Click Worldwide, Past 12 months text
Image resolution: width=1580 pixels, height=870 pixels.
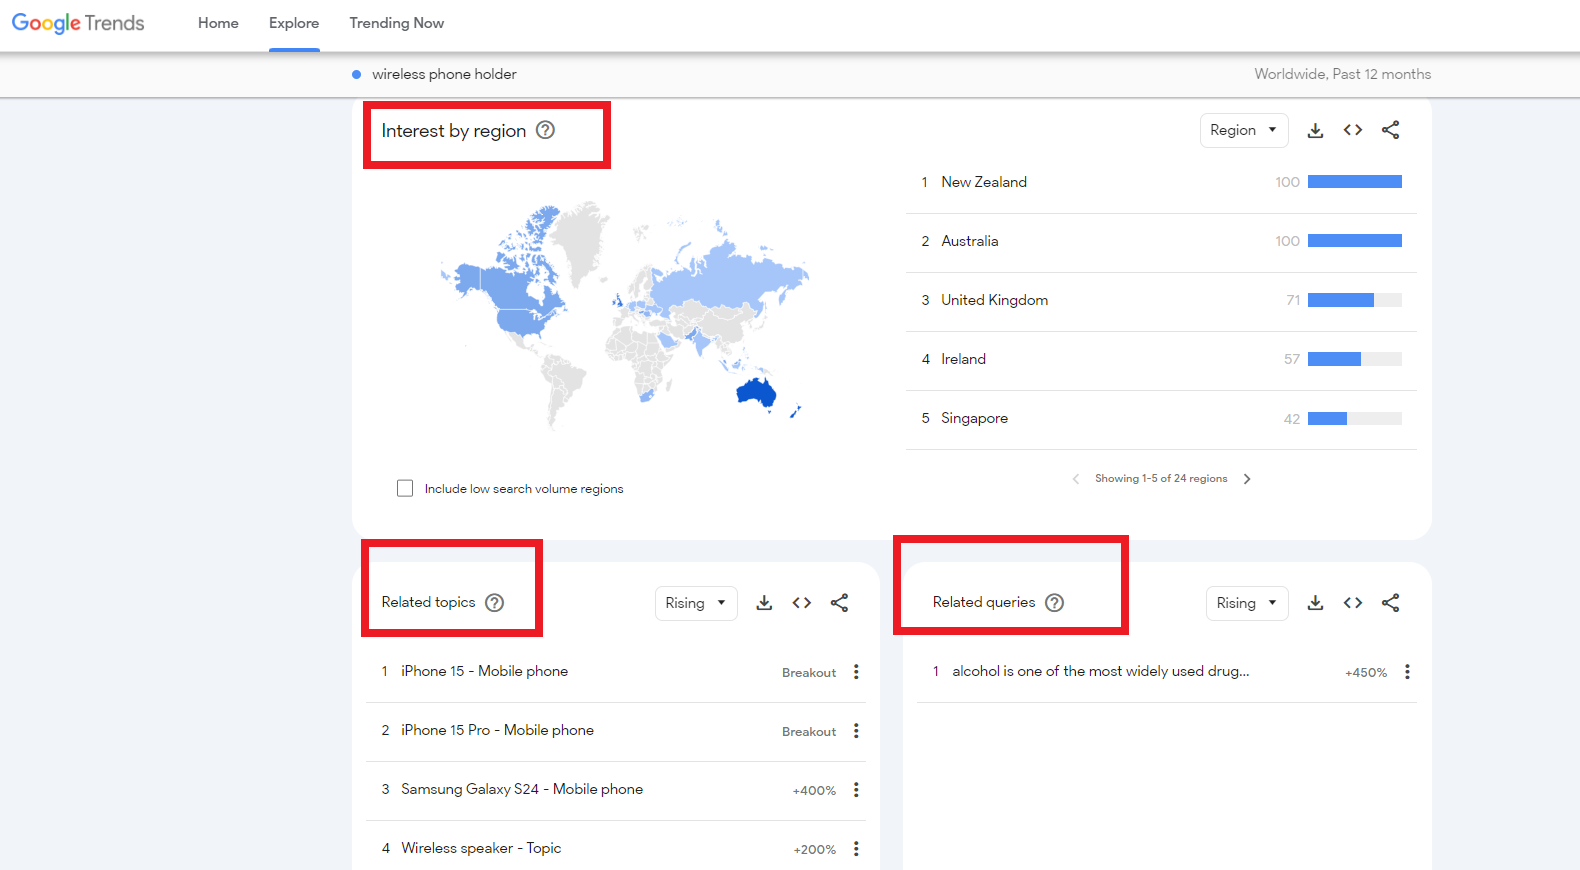tap(1343, 74)
